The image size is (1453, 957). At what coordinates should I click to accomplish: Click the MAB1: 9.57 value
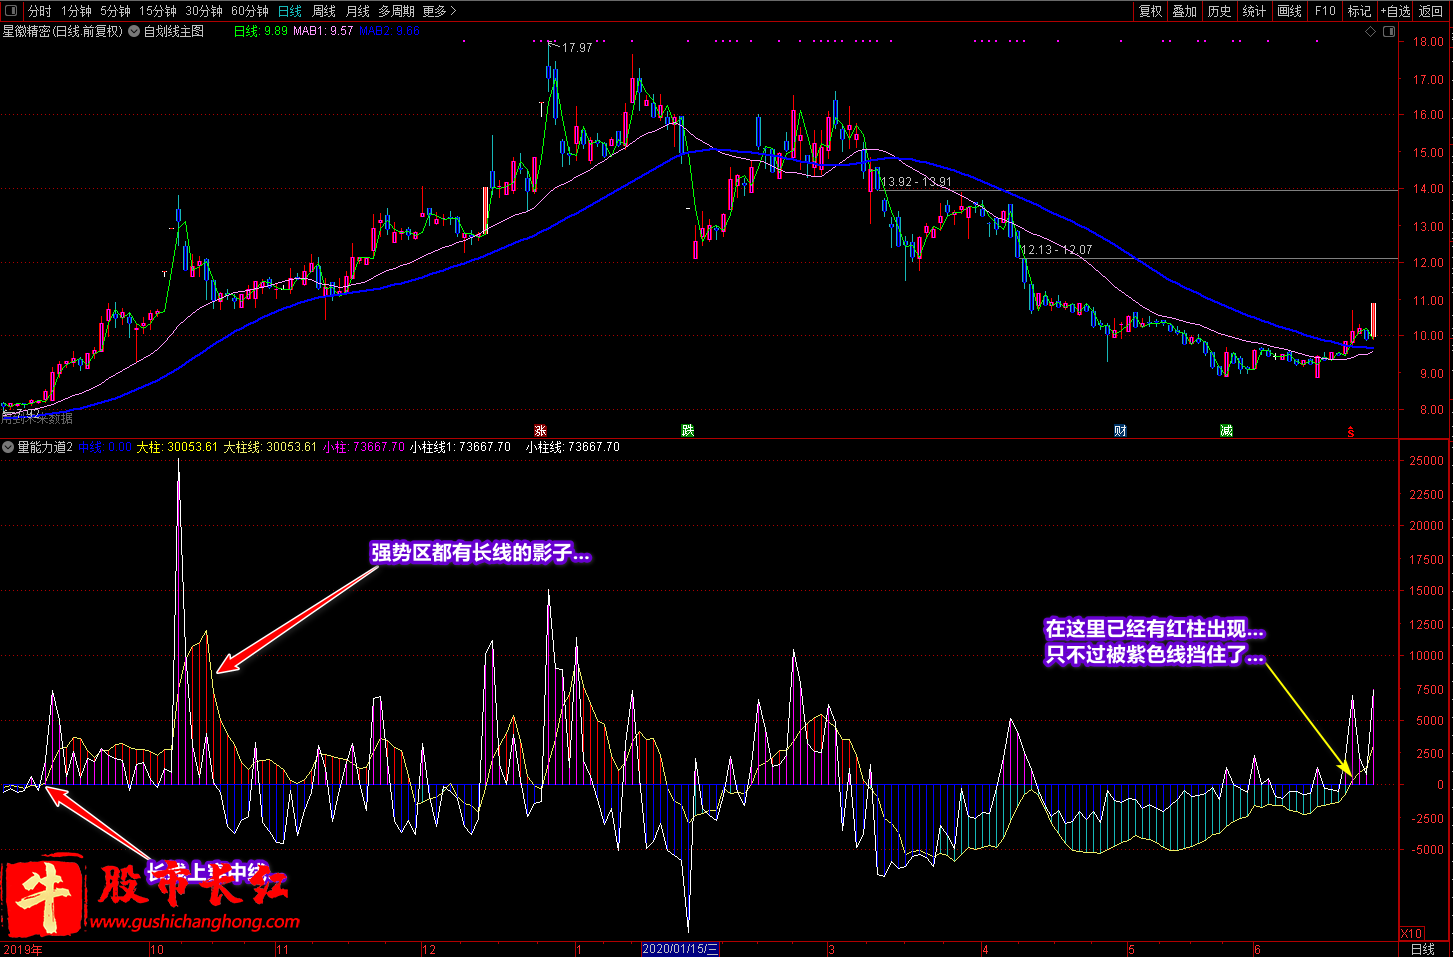click(323, 31)
